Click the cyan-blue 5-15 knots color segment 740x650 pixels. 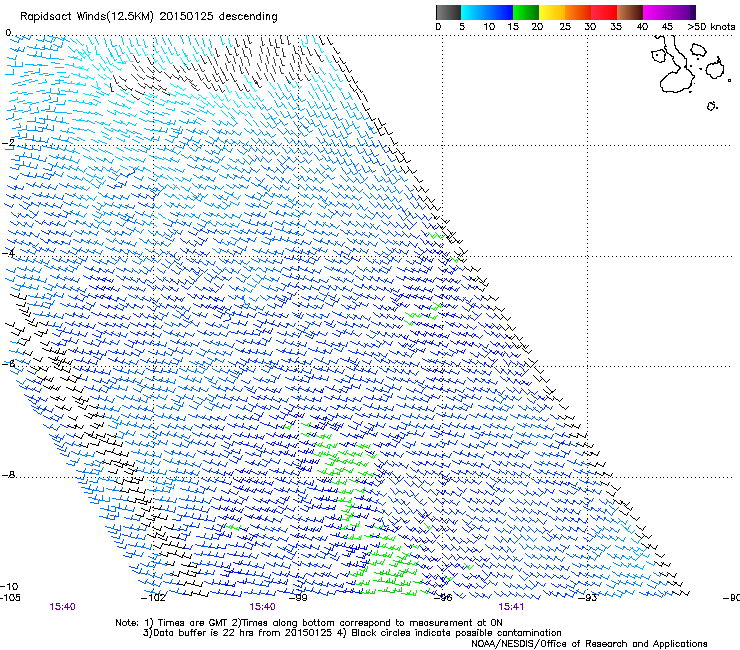[487, 12]
